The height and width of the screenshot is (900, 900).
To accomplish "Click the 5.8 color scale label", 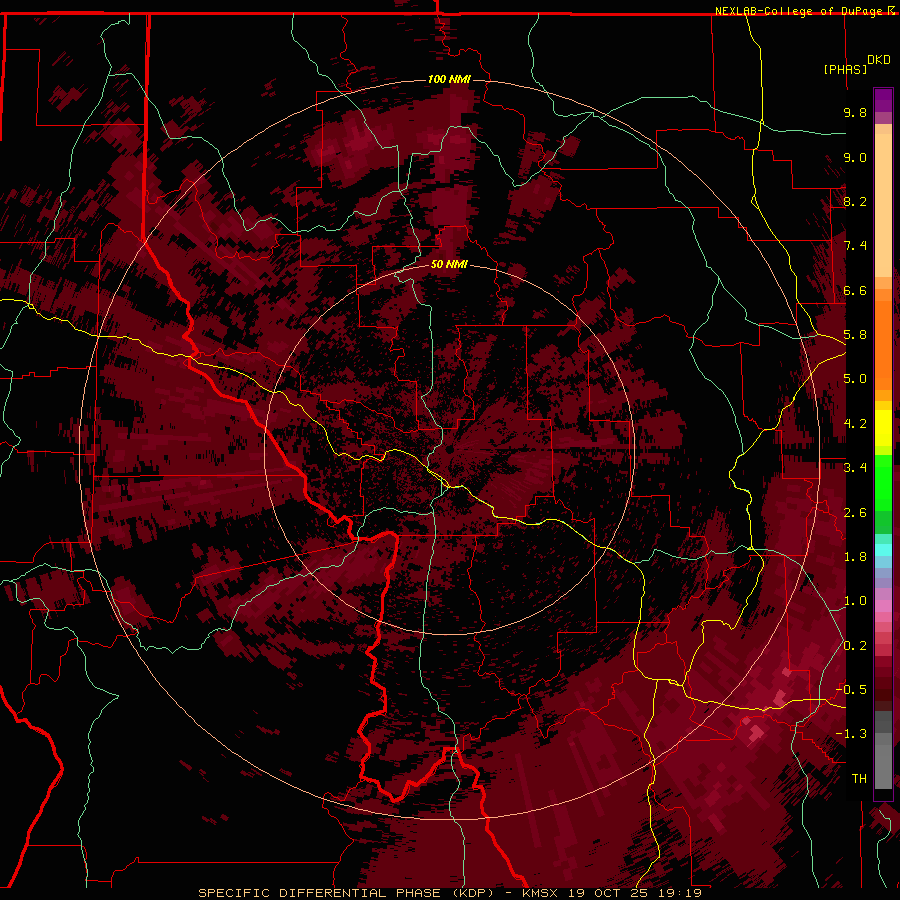I will coord(855,335).
